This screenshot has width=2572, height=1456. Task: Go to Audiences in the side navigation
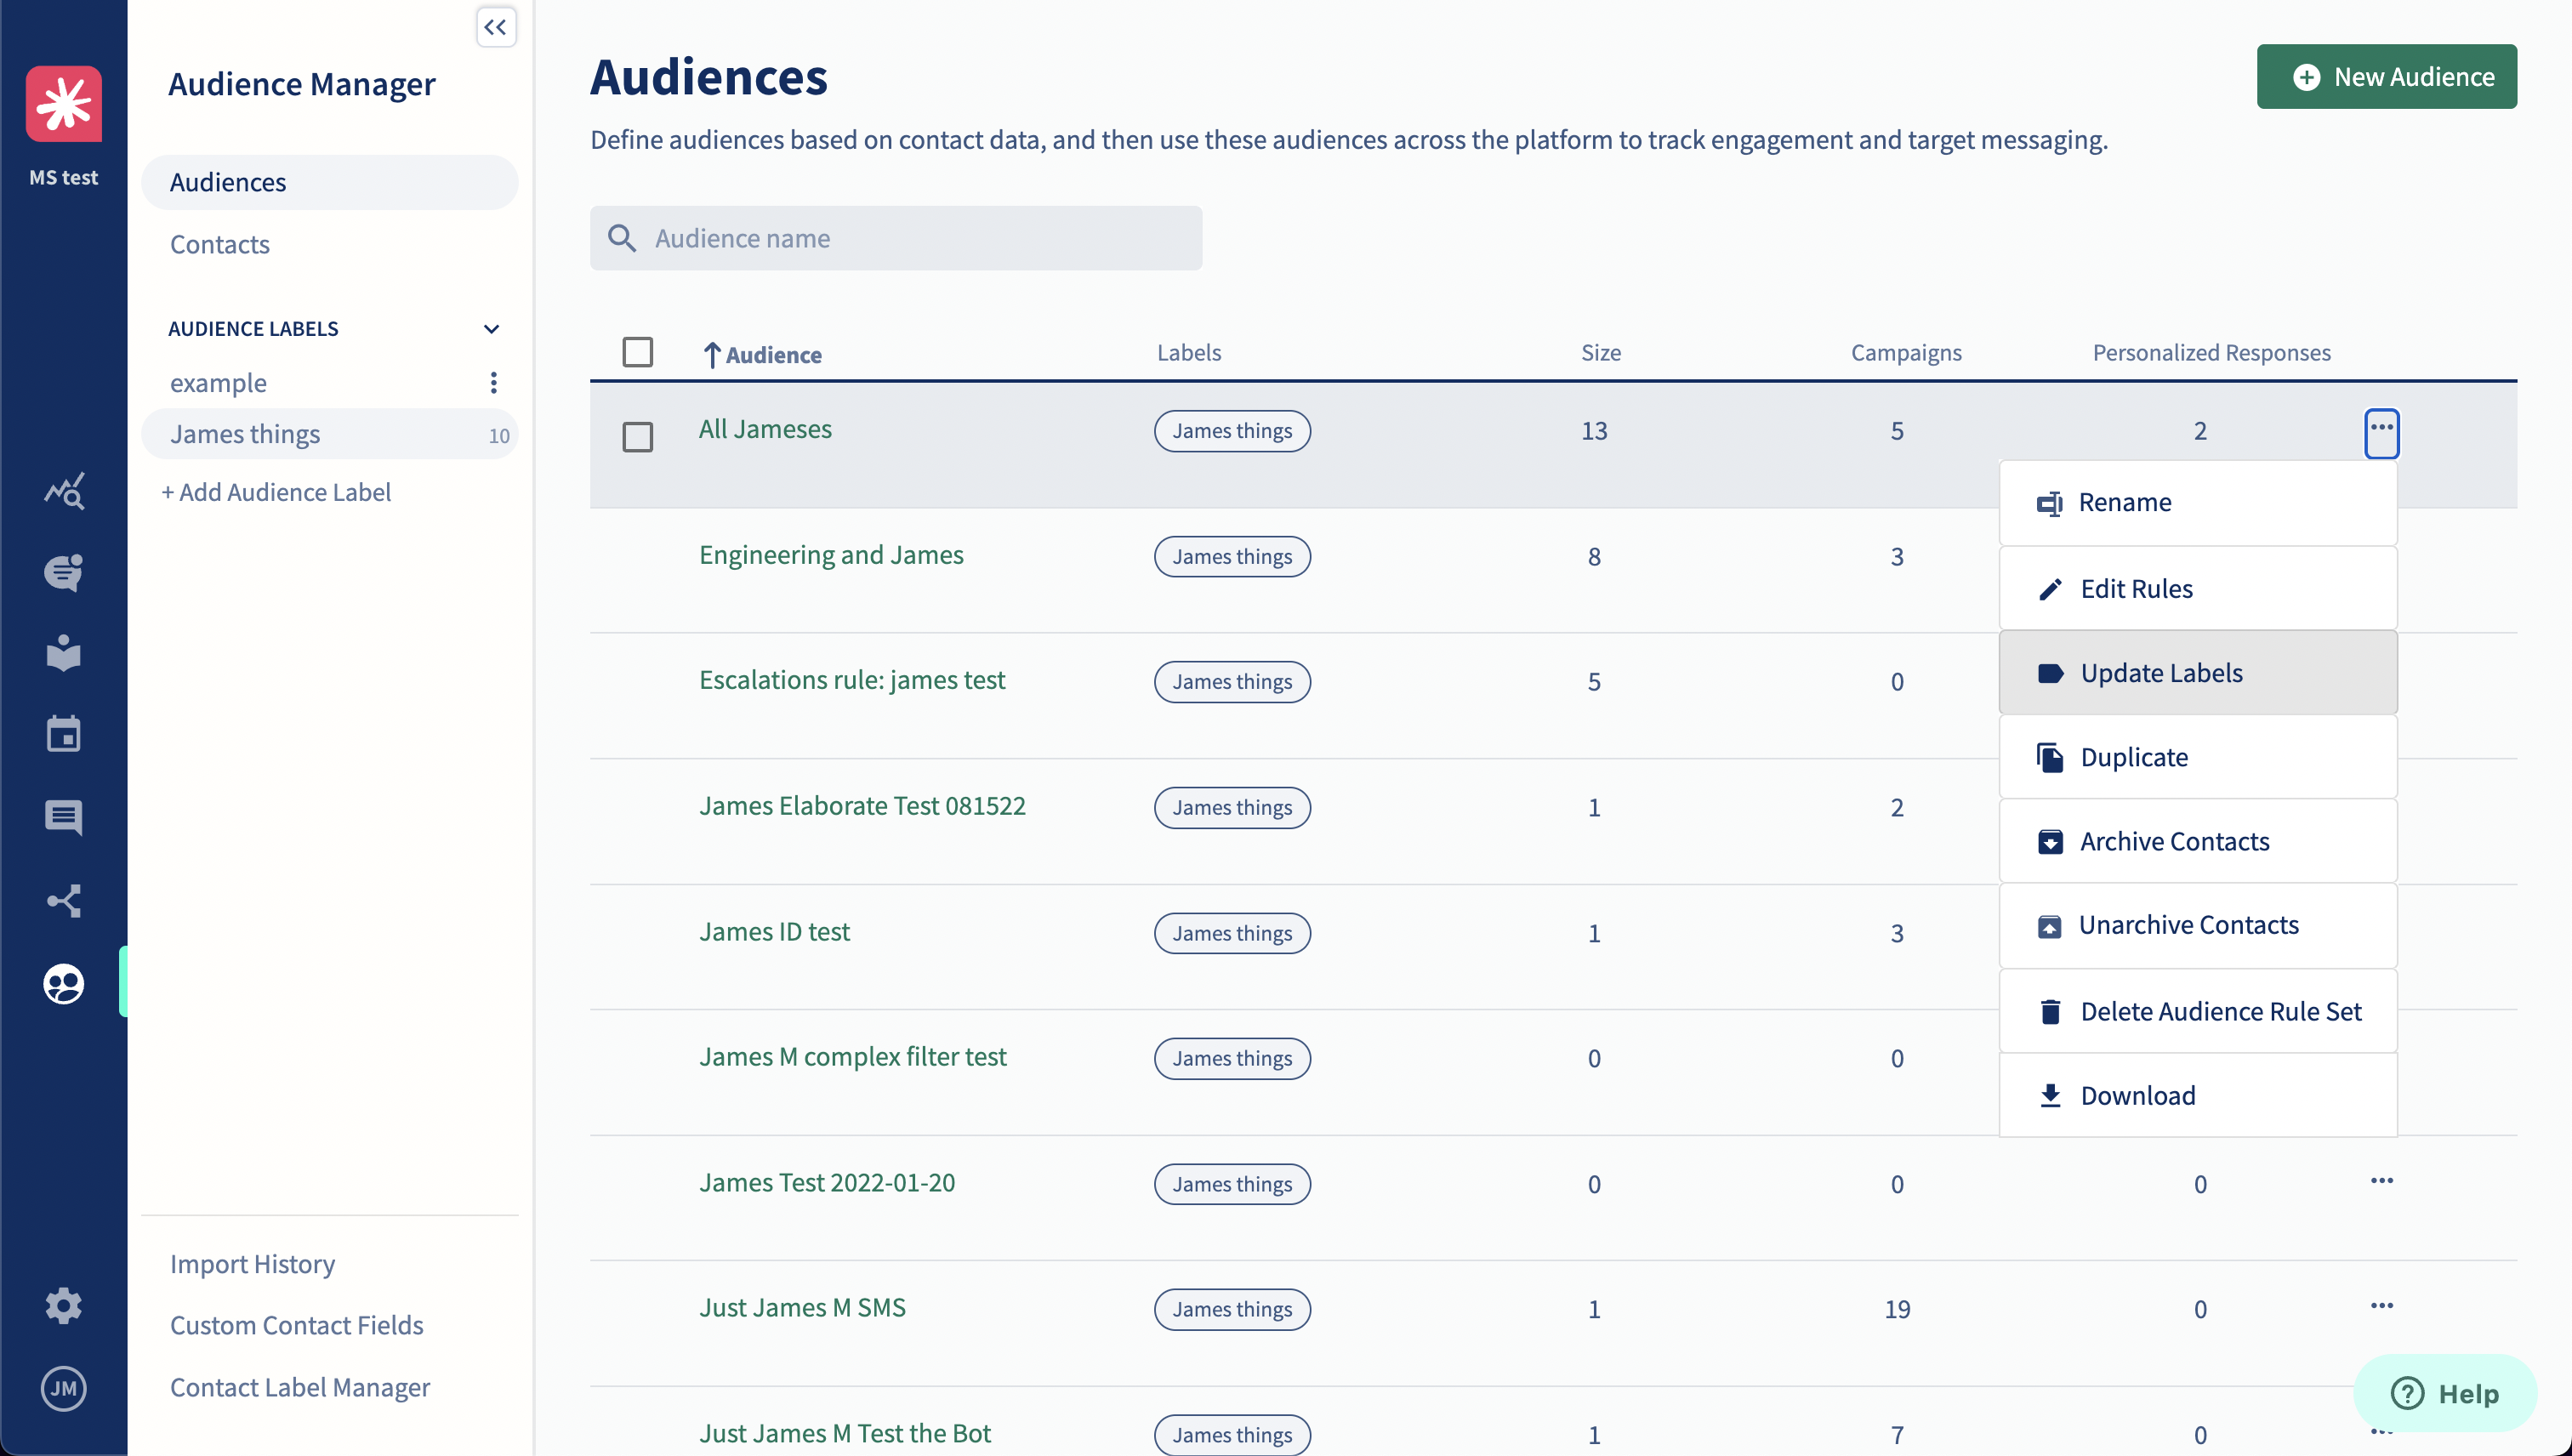pos(330,182)
